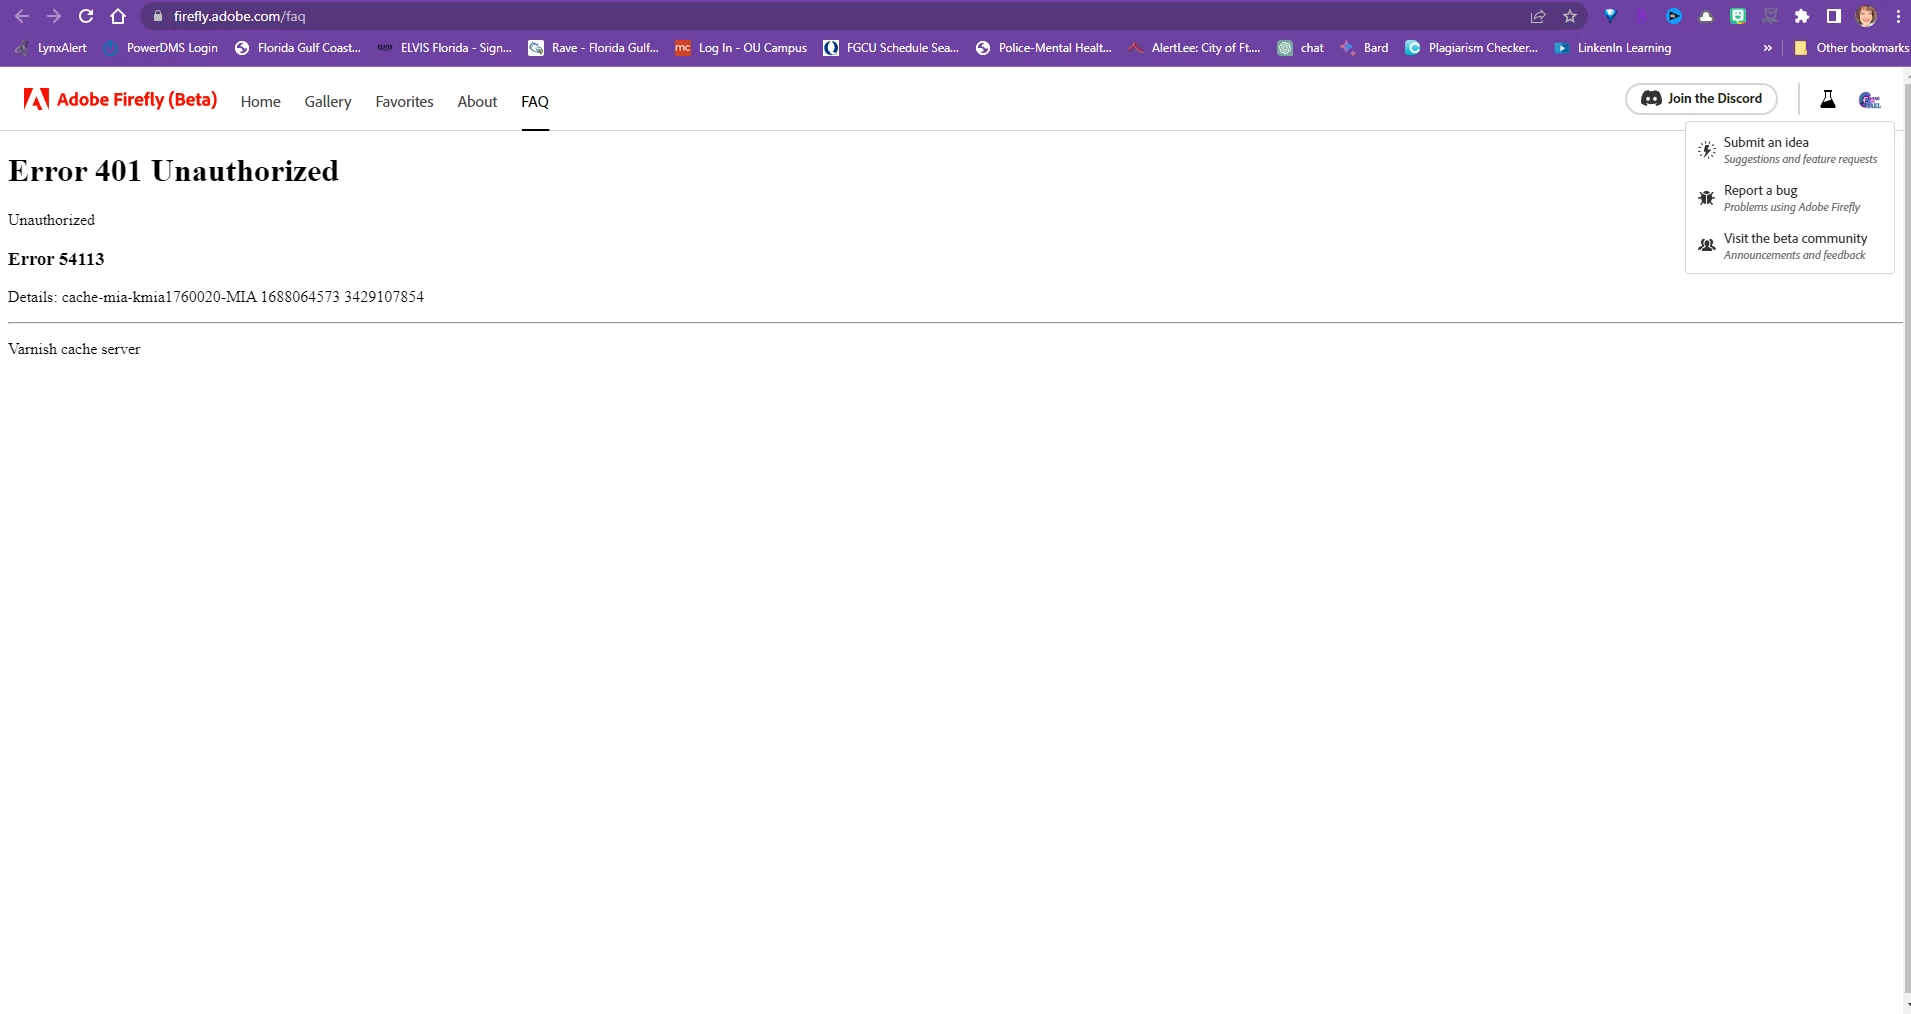Go to the Home nav item
The height and width of the screenshot is (1014, 1911).
260,102
